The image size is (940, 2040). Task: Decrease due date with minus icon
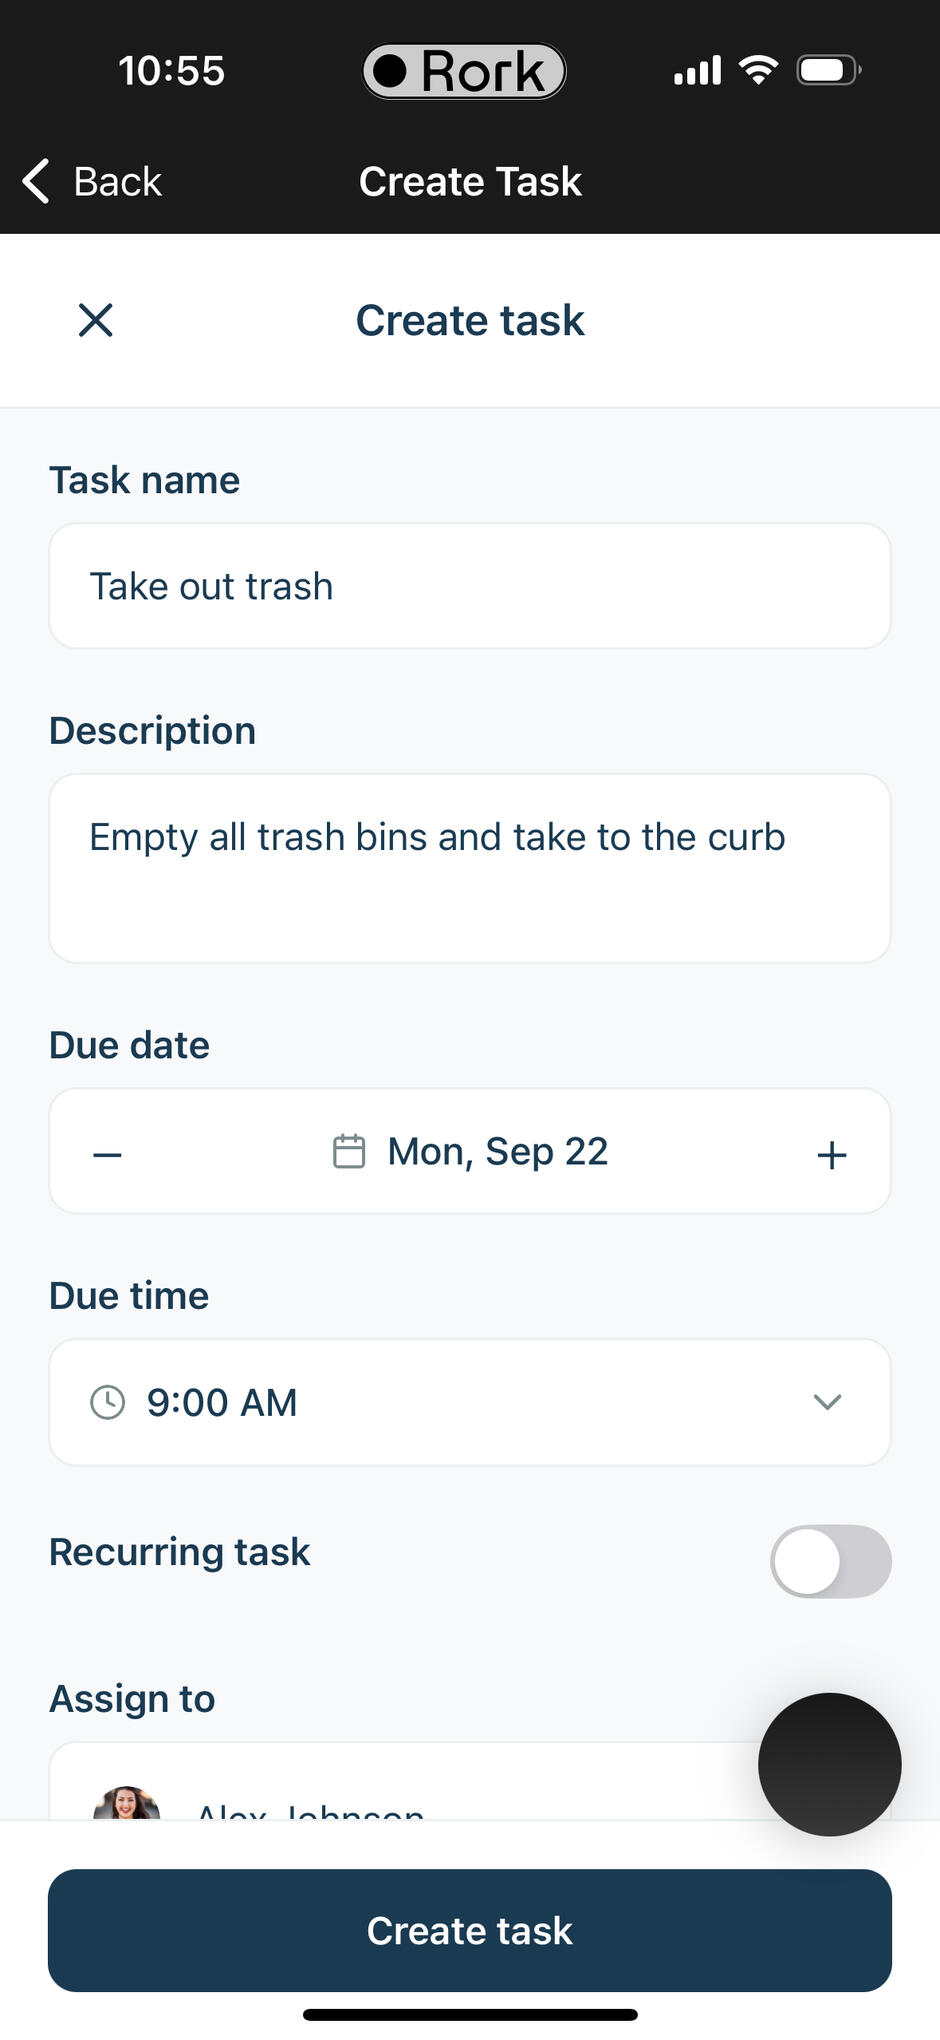point(107,1155)
